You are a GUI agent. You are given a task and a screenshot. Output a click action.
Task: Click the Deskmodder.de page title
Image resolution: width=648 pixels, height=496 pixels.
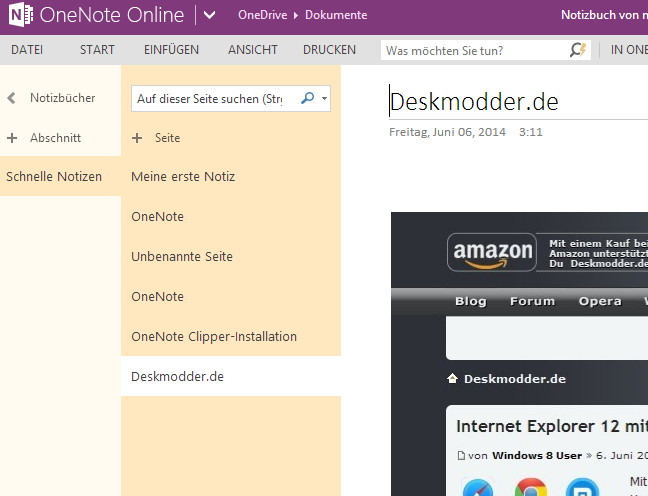[474, 102]
